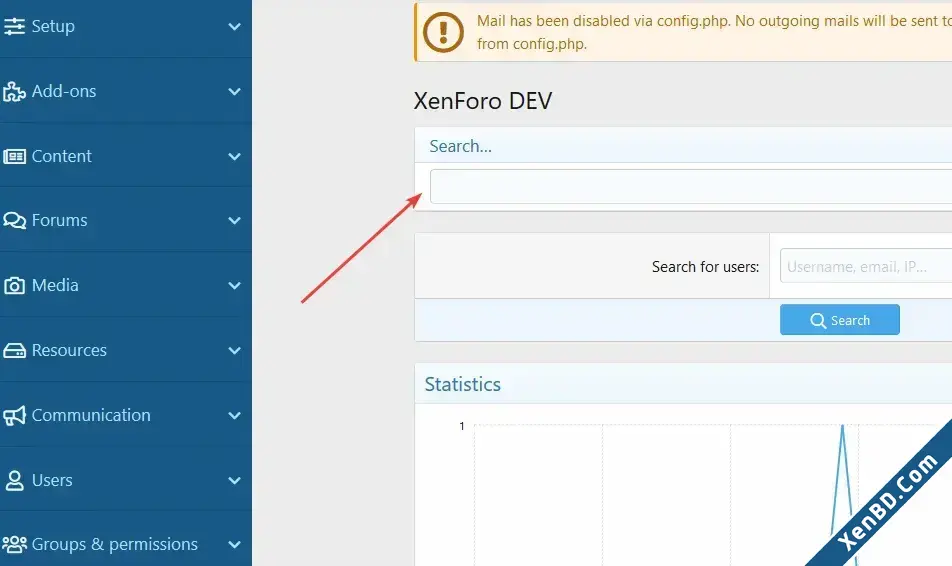Click the Add-ons puzzle piece icon
Viewport: 952px width, 566px height.
coord(14,92)
